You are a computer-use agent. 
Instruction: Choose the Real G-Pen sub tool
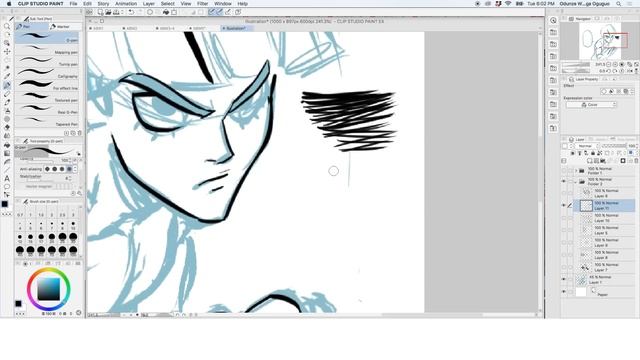pos(47,110)
